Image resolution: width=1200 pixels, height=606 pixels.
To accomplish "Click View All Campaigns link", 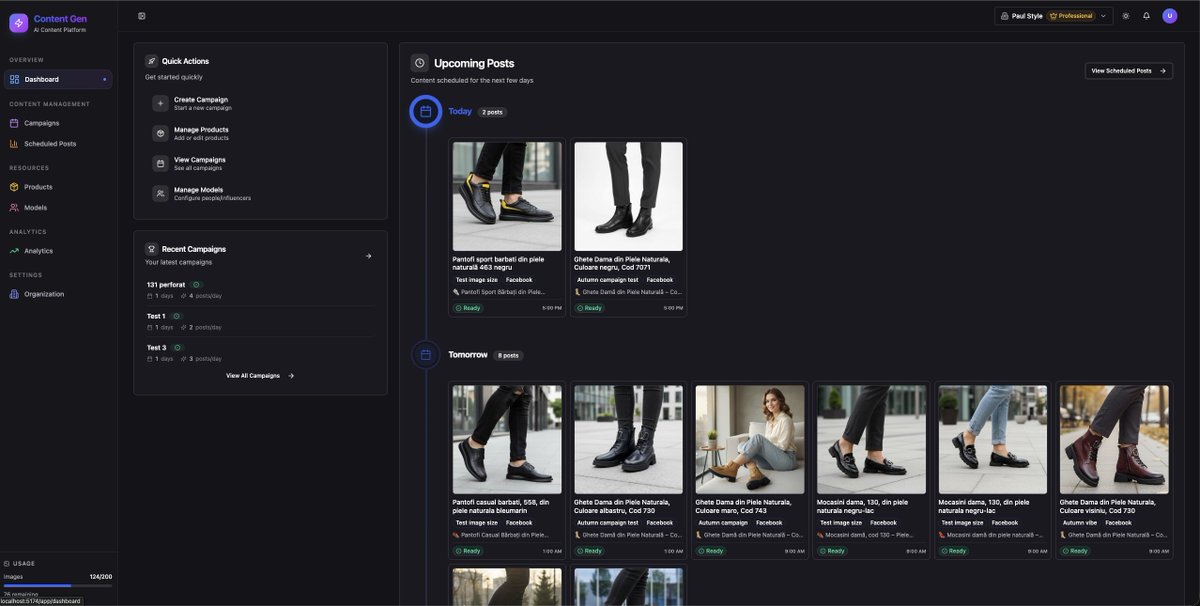I will (x=260, y=376).
